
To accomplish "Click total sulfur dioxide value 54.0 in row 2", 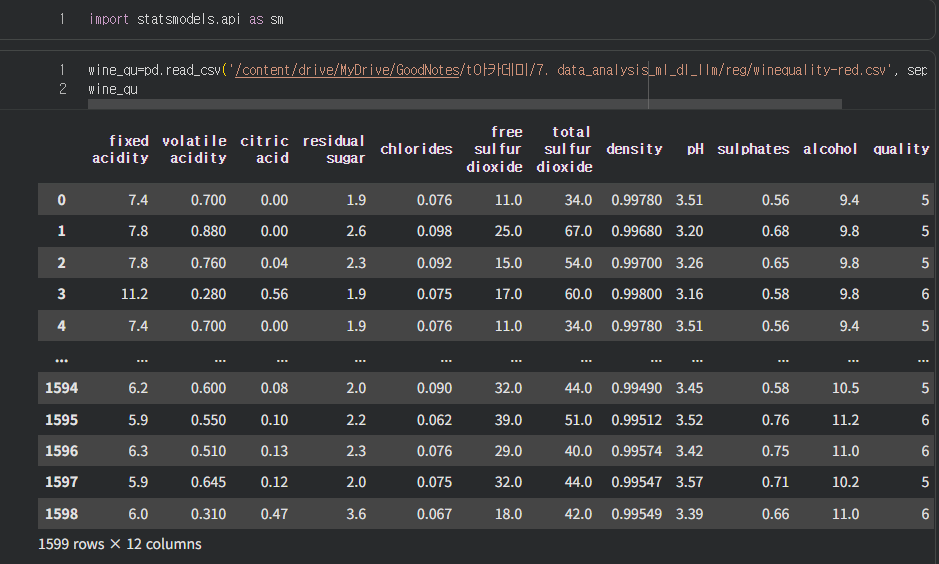I will (x=578, y=263).
